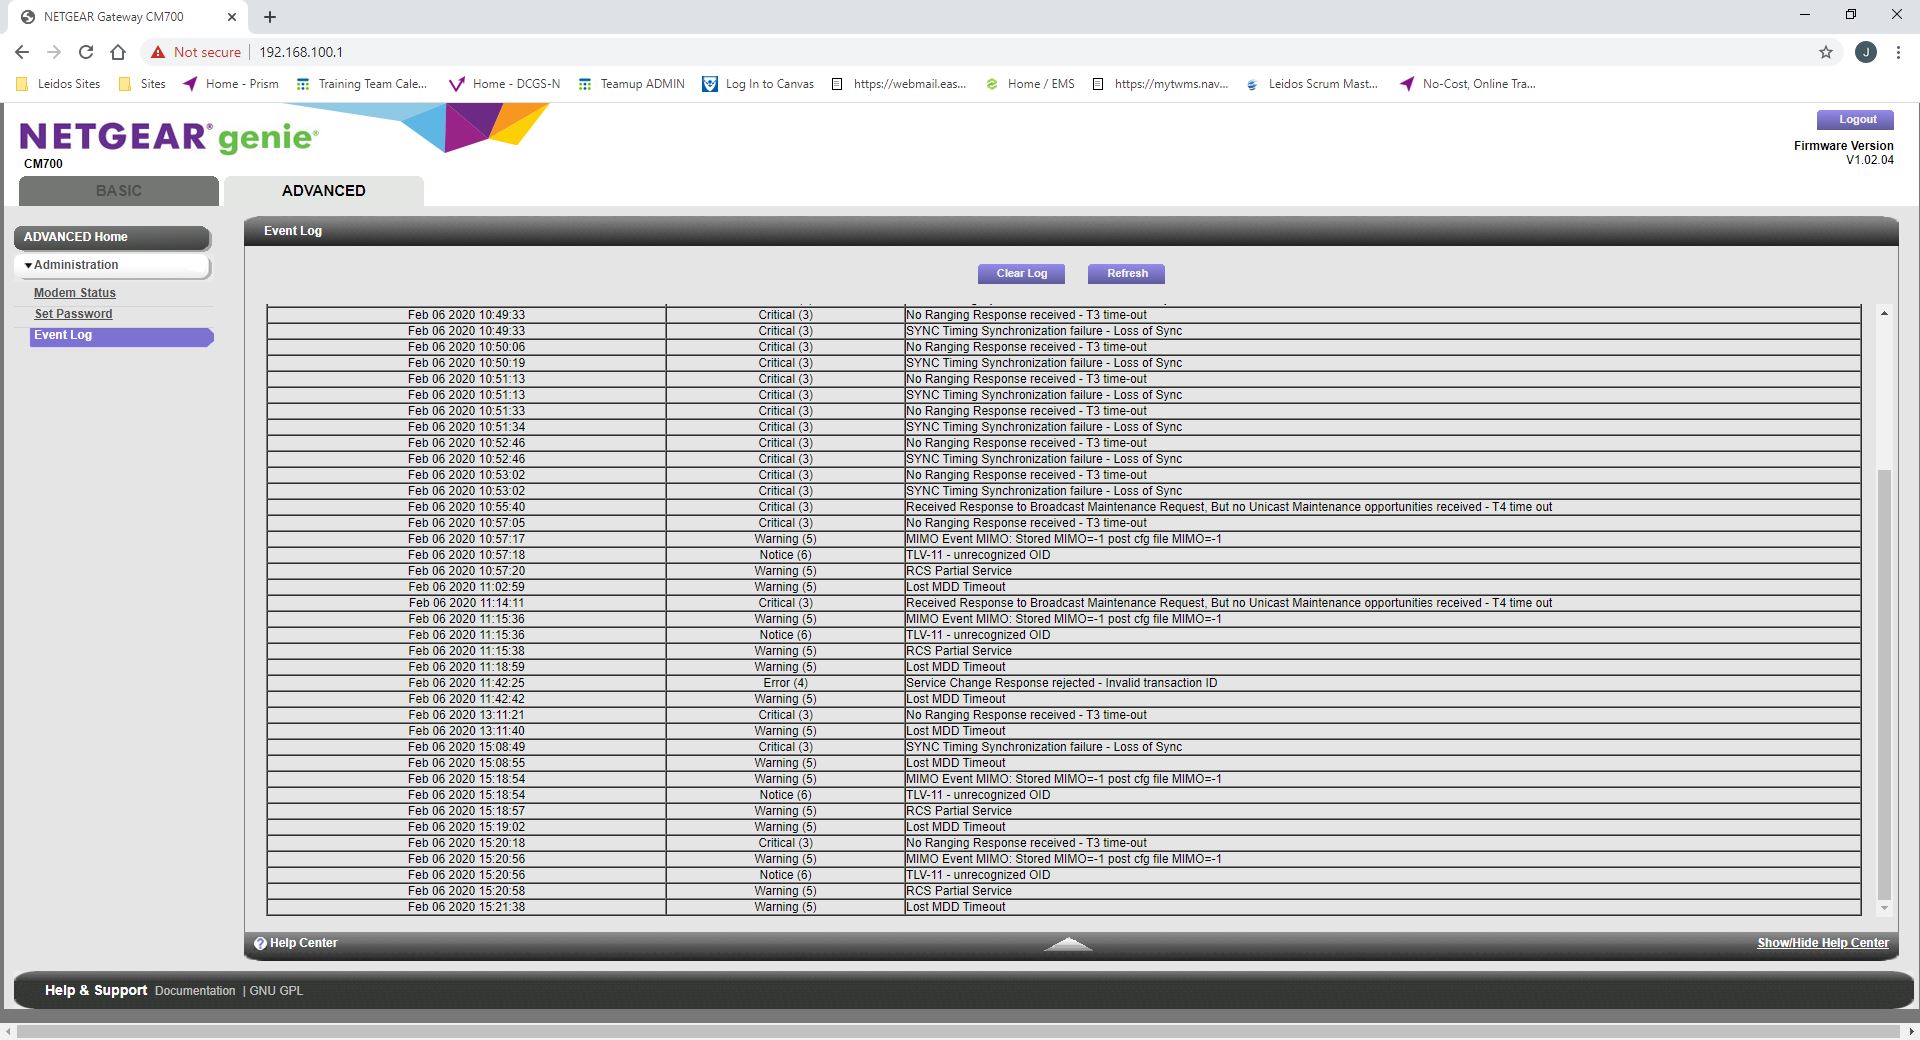The image size is (1920, 1040).
Task: Go to the Set Password page
Action: [x=74, y=314]
